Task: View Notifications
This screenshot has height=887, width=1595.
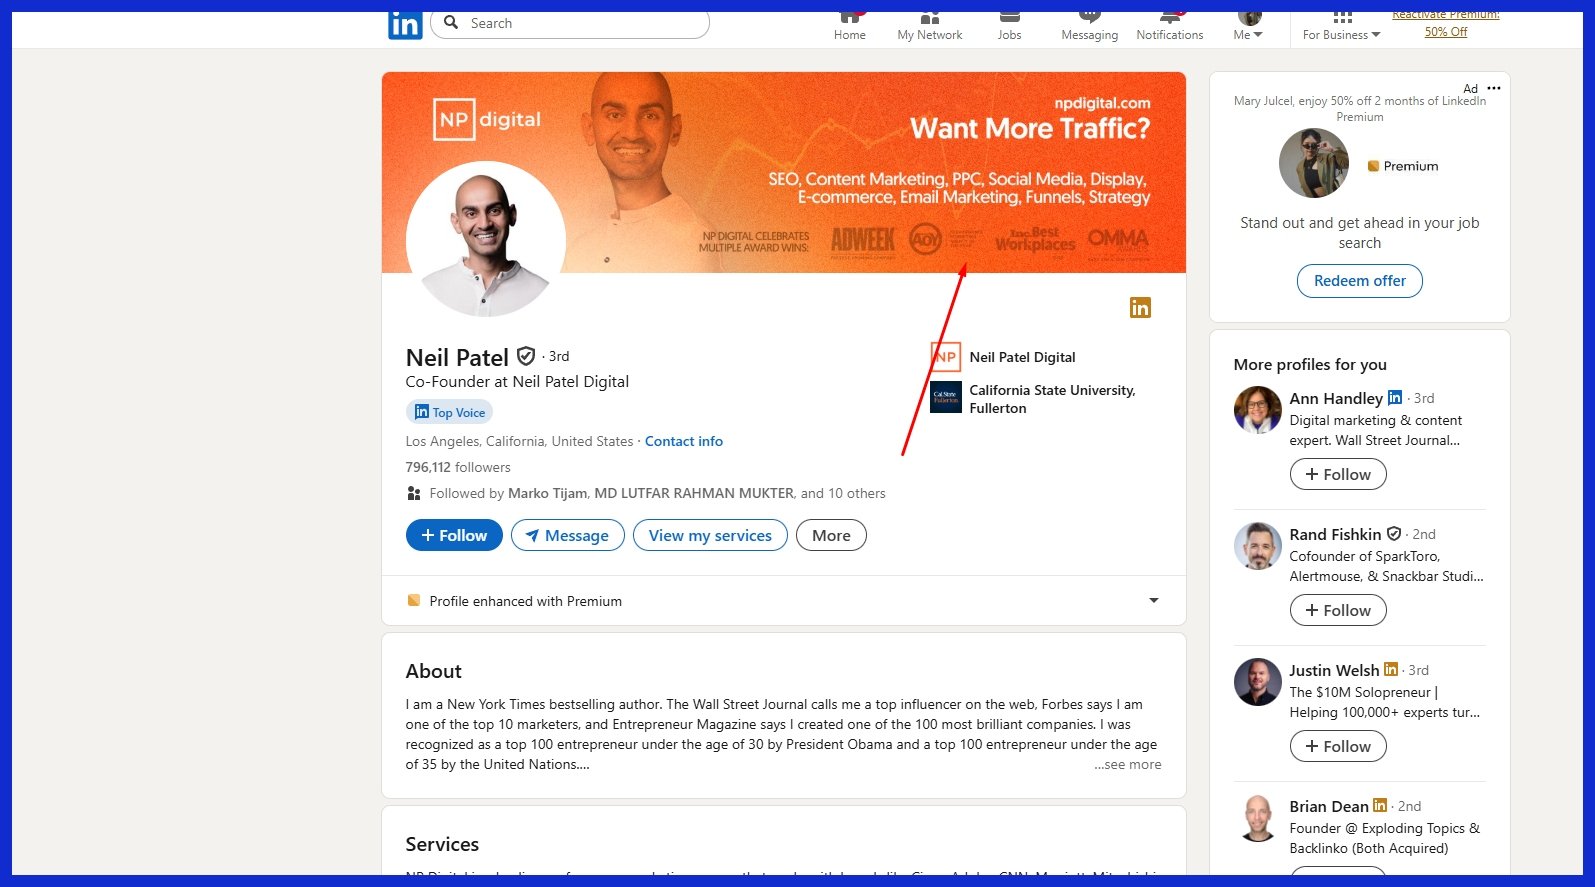Action: pyautogui.click(x=1170, y=27)
